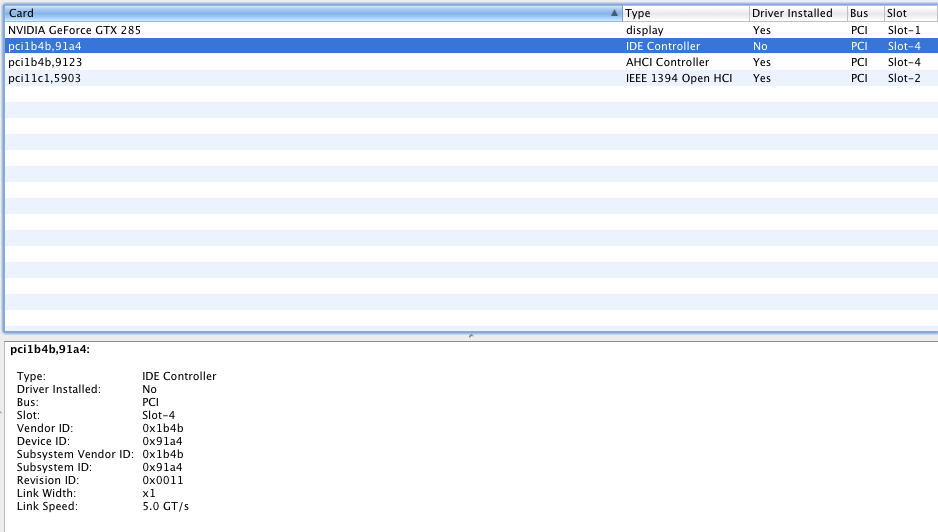938x532 pixels.
Task: Click the 'Slot-4' value in details pane
Action: pos(159,415)
